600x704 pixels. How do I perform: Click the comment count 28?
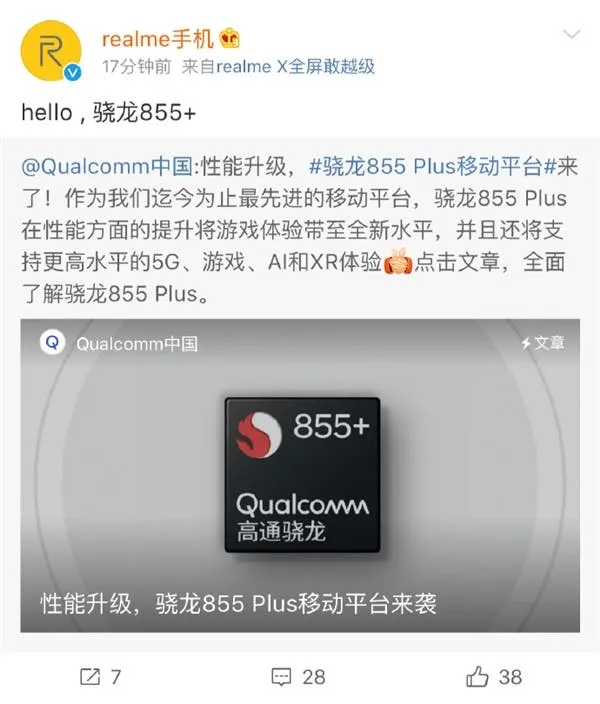pos(314,677)
